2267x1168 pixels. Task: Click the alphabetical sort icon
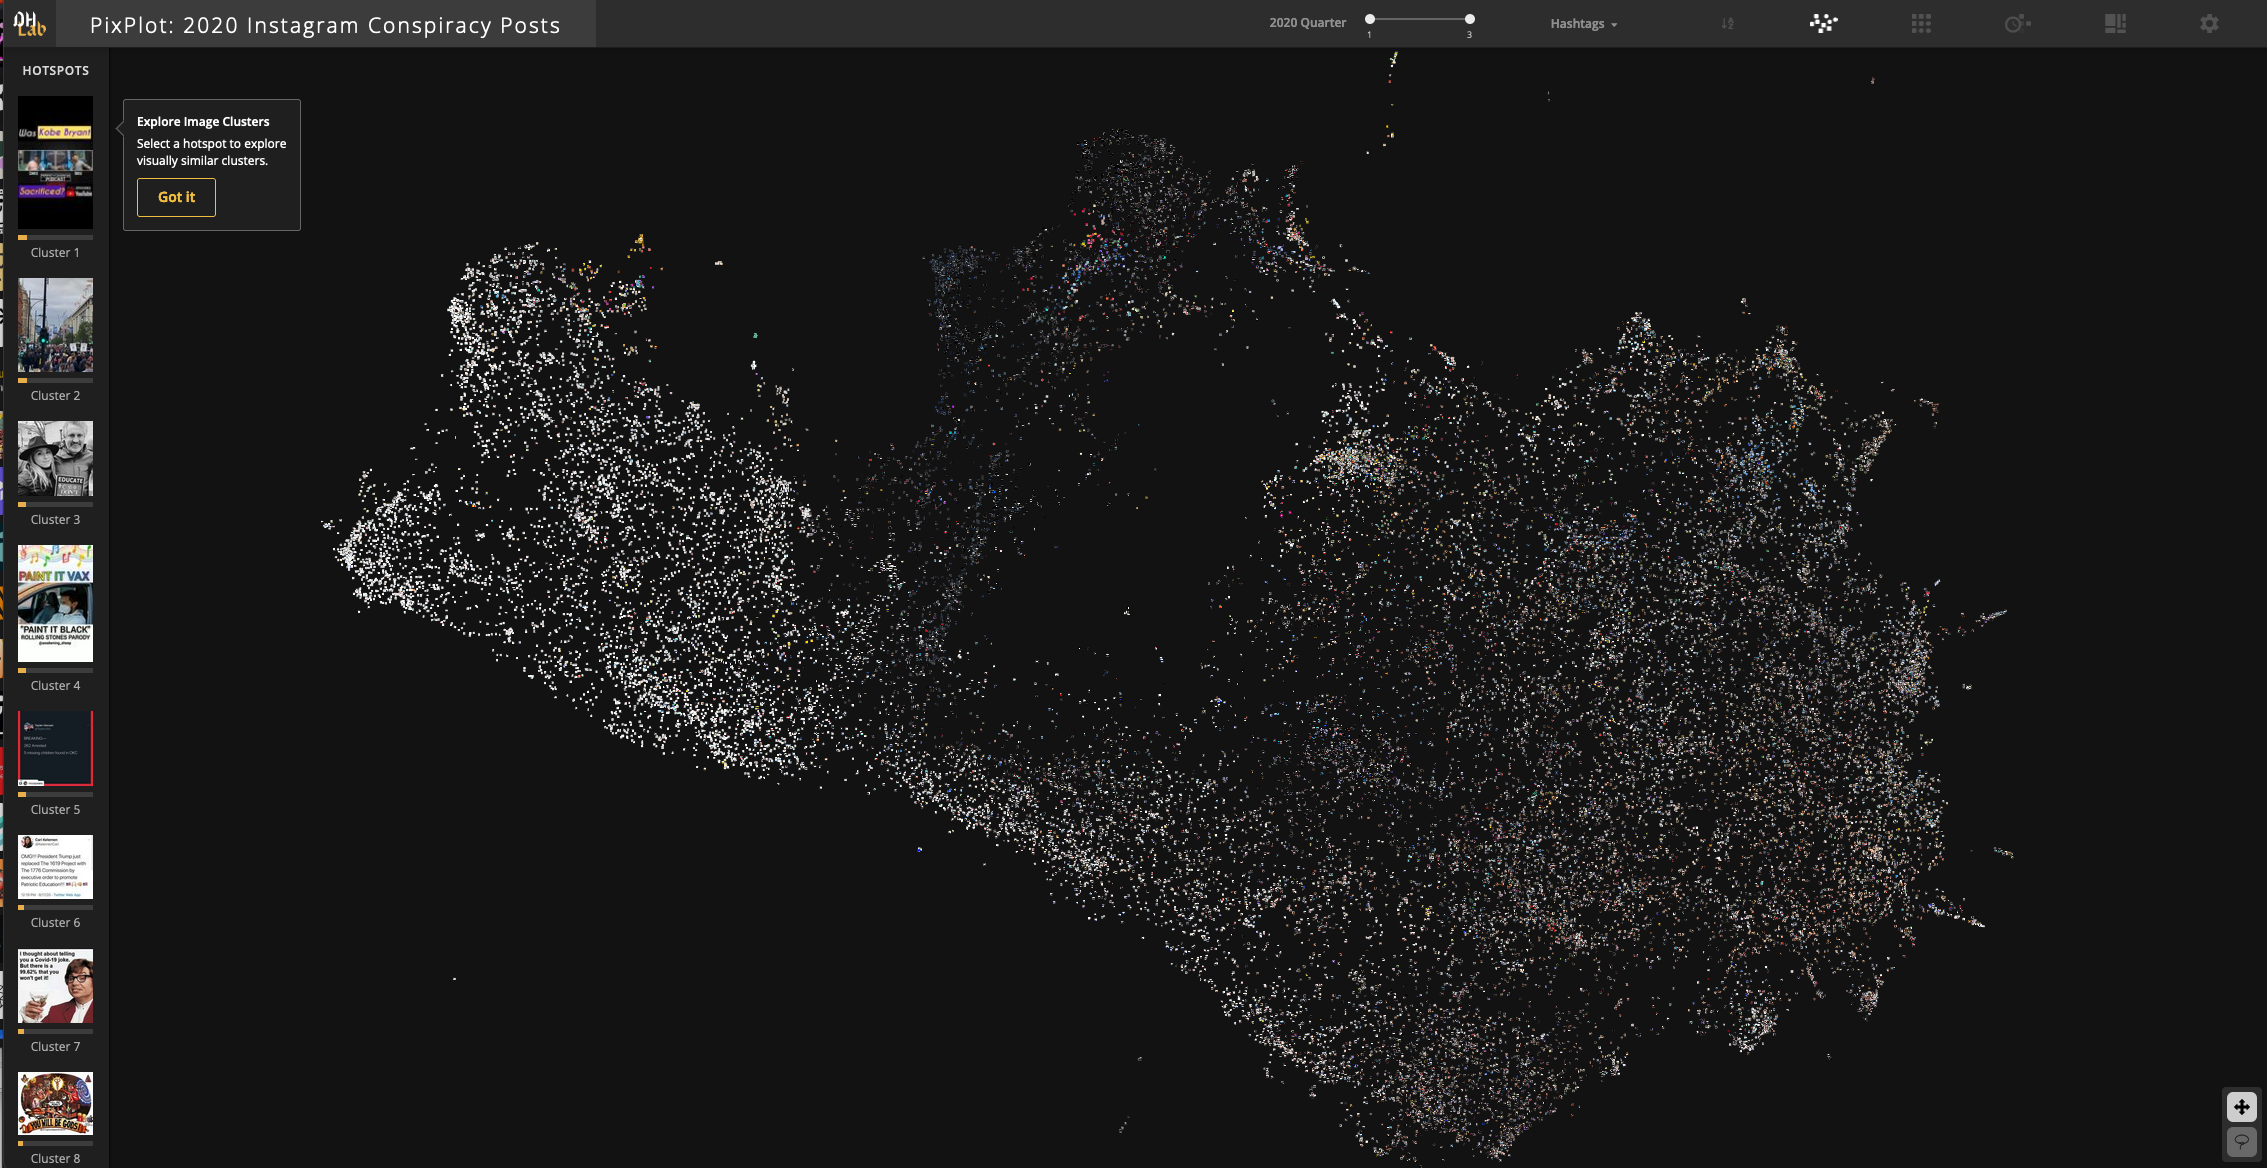[x=1727, y=23]
